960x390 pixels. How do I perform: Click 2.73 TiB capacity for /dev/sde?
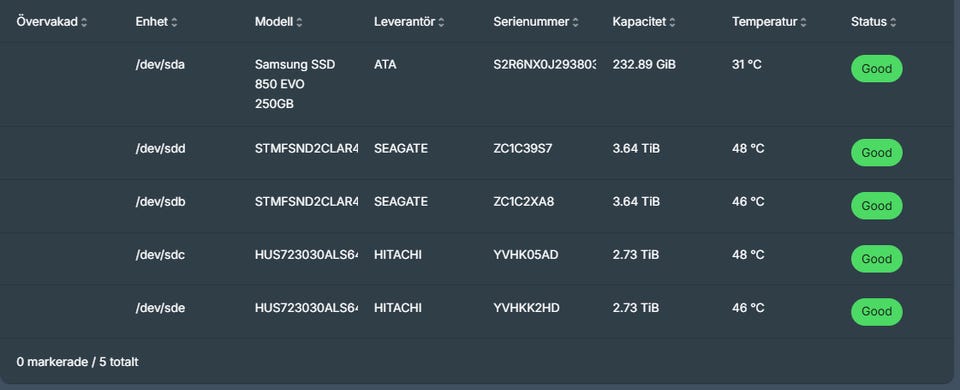636,308
